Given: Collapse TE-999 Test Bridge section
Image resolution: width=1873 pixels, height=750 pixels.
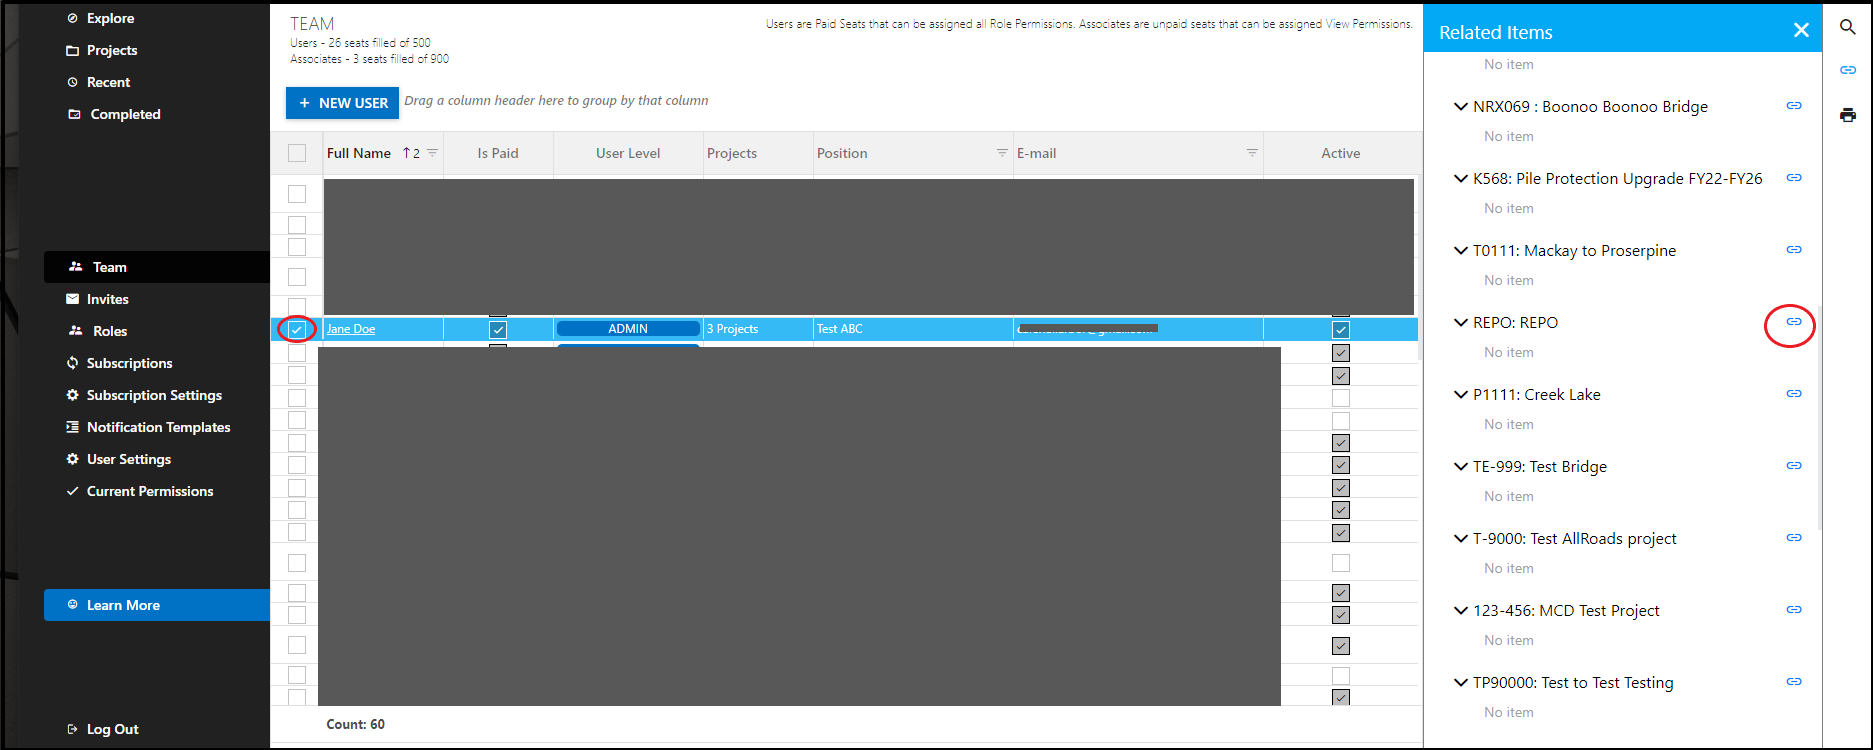Looking at the screenshot, I should click(1461, 467).
